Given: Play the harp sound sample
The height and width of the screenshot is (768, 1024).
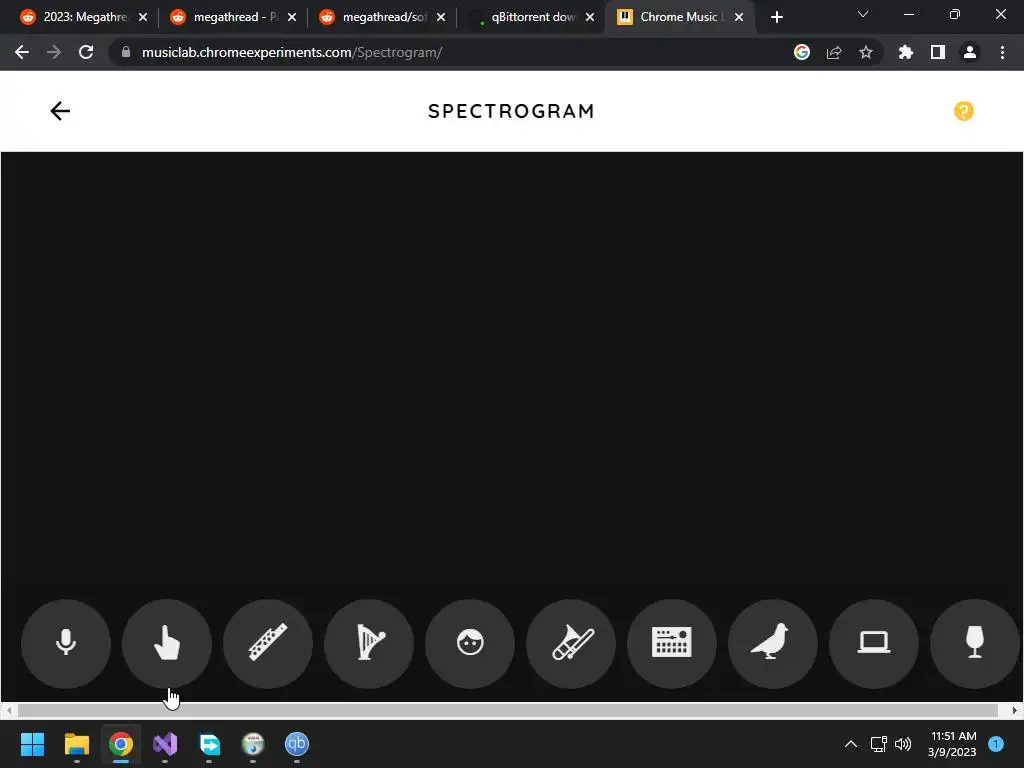Looking at the screenshot, I should point(369,643).
